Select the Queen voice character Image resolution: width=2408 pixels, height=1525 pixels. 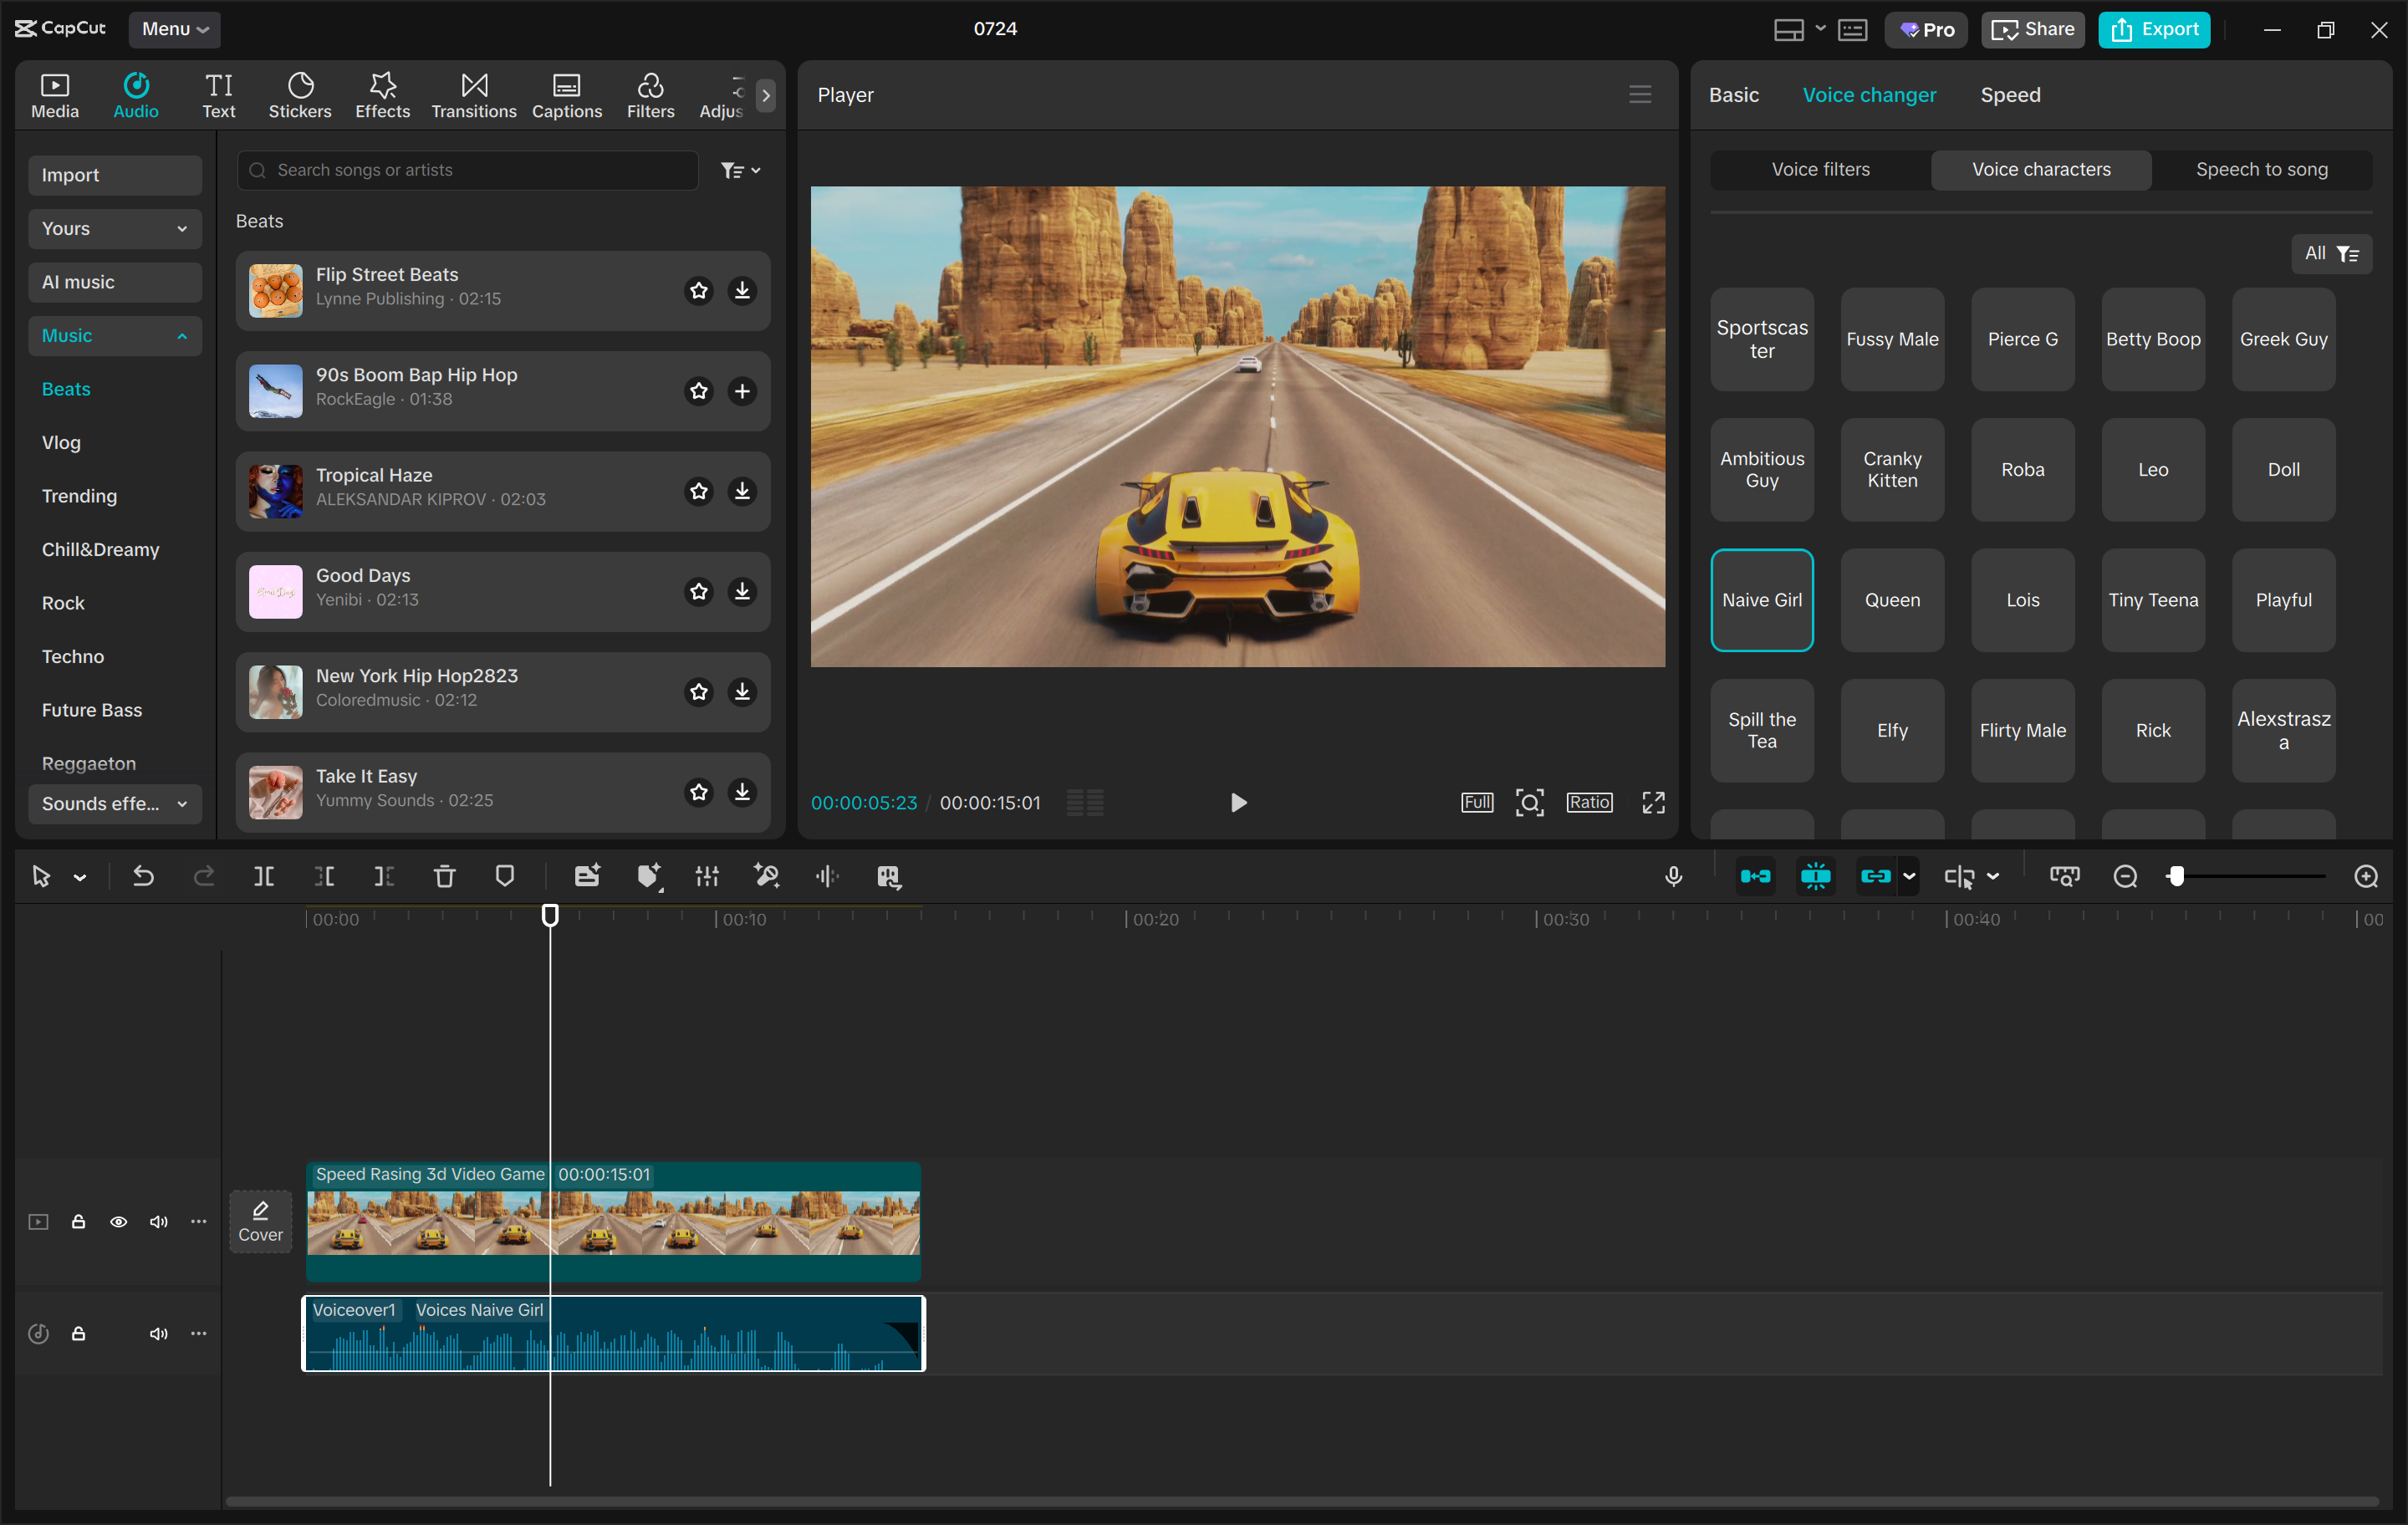(x=1891, y=600)
